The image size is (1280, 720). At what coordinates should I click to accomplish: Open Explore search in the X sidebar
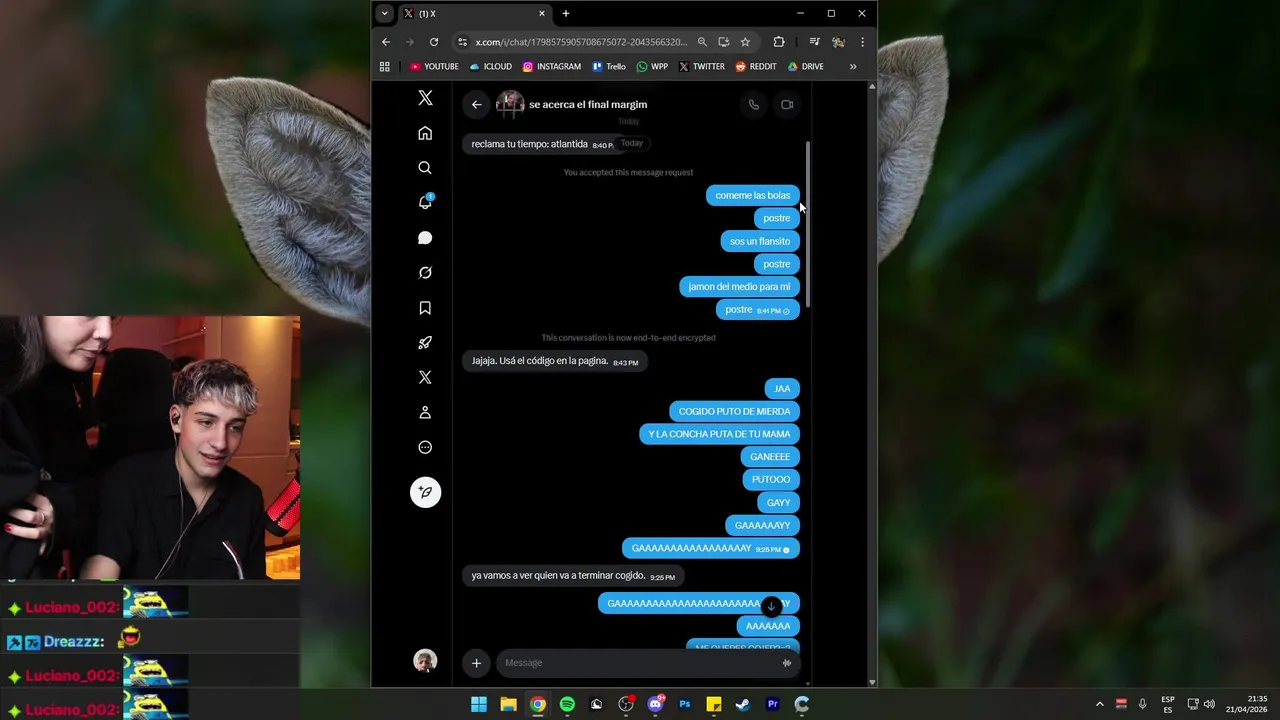(425, 168)
